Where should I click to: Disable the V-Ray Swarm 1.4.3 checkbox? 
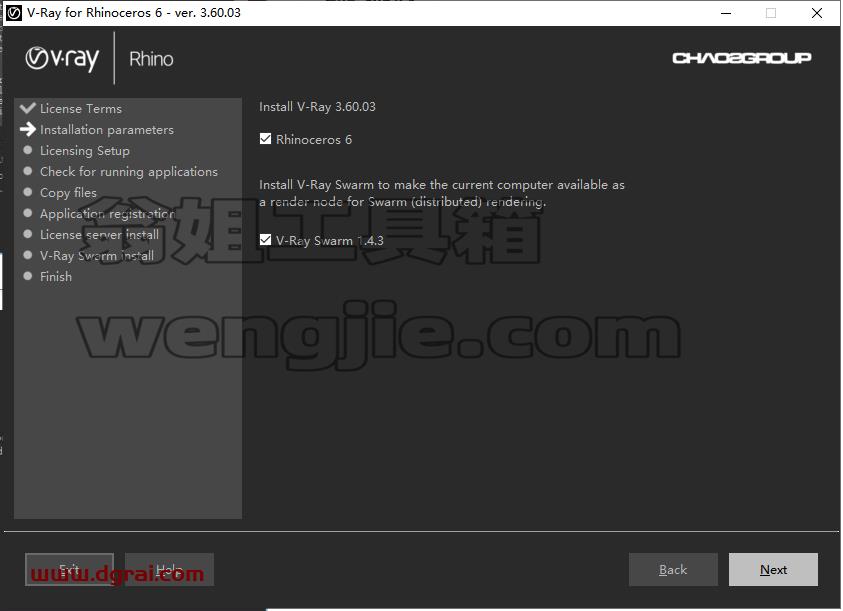pos(266,240)
